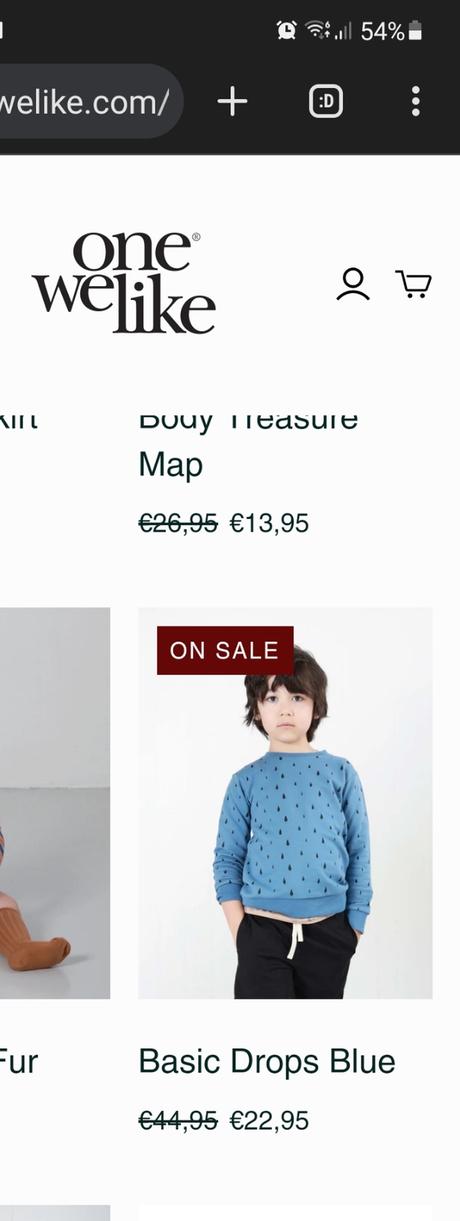This screenshot has width=460, height=1221.
Task: Tap the Wi-Fi signal status icon
Action: pyautogui.click(x=318, y=31)
